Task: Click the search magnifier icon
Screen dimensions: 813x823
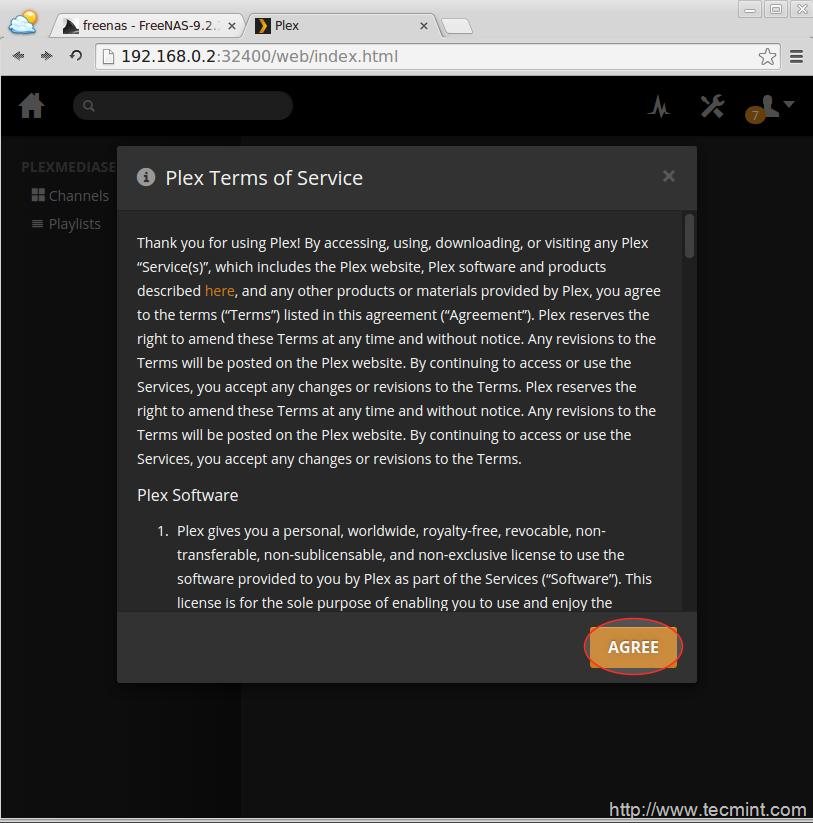Action: (89, 105)
